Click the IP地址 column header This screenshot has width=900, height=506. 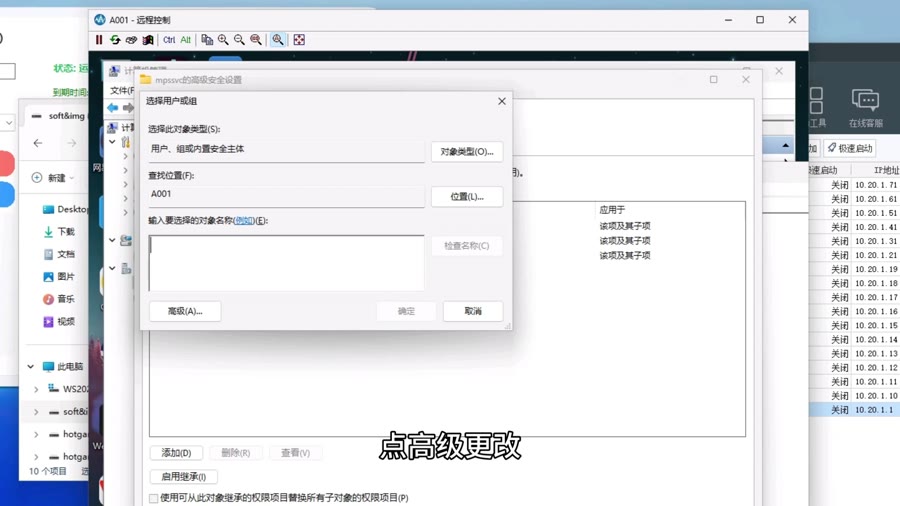886,170
